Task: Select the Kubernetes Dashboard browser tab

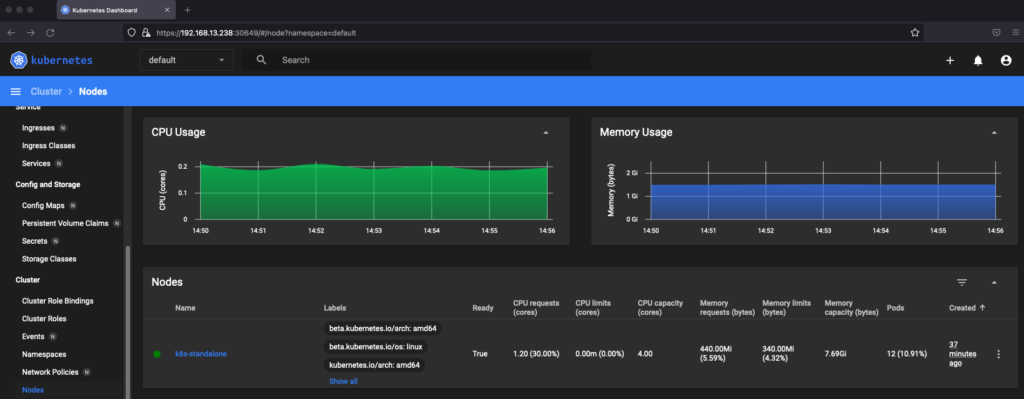Action: (x=116, y=10)
